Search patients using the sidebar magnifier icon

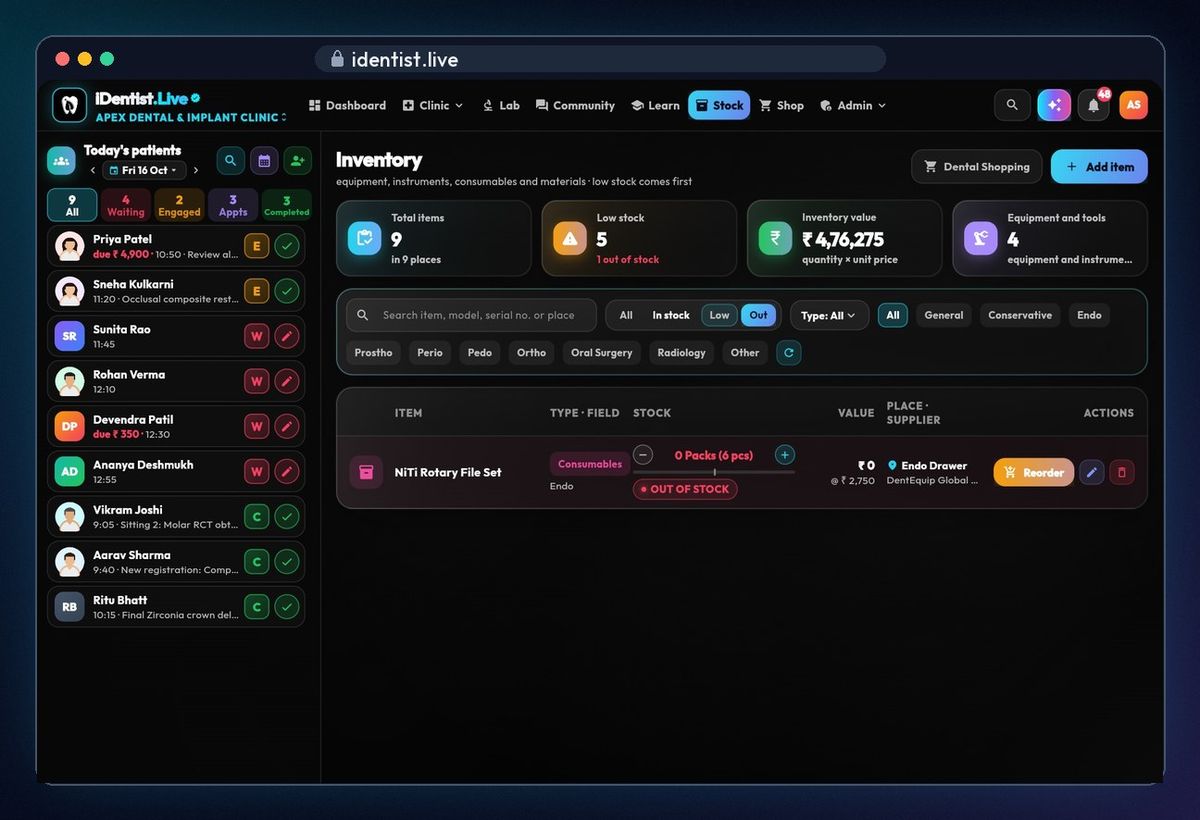(231, 160)
